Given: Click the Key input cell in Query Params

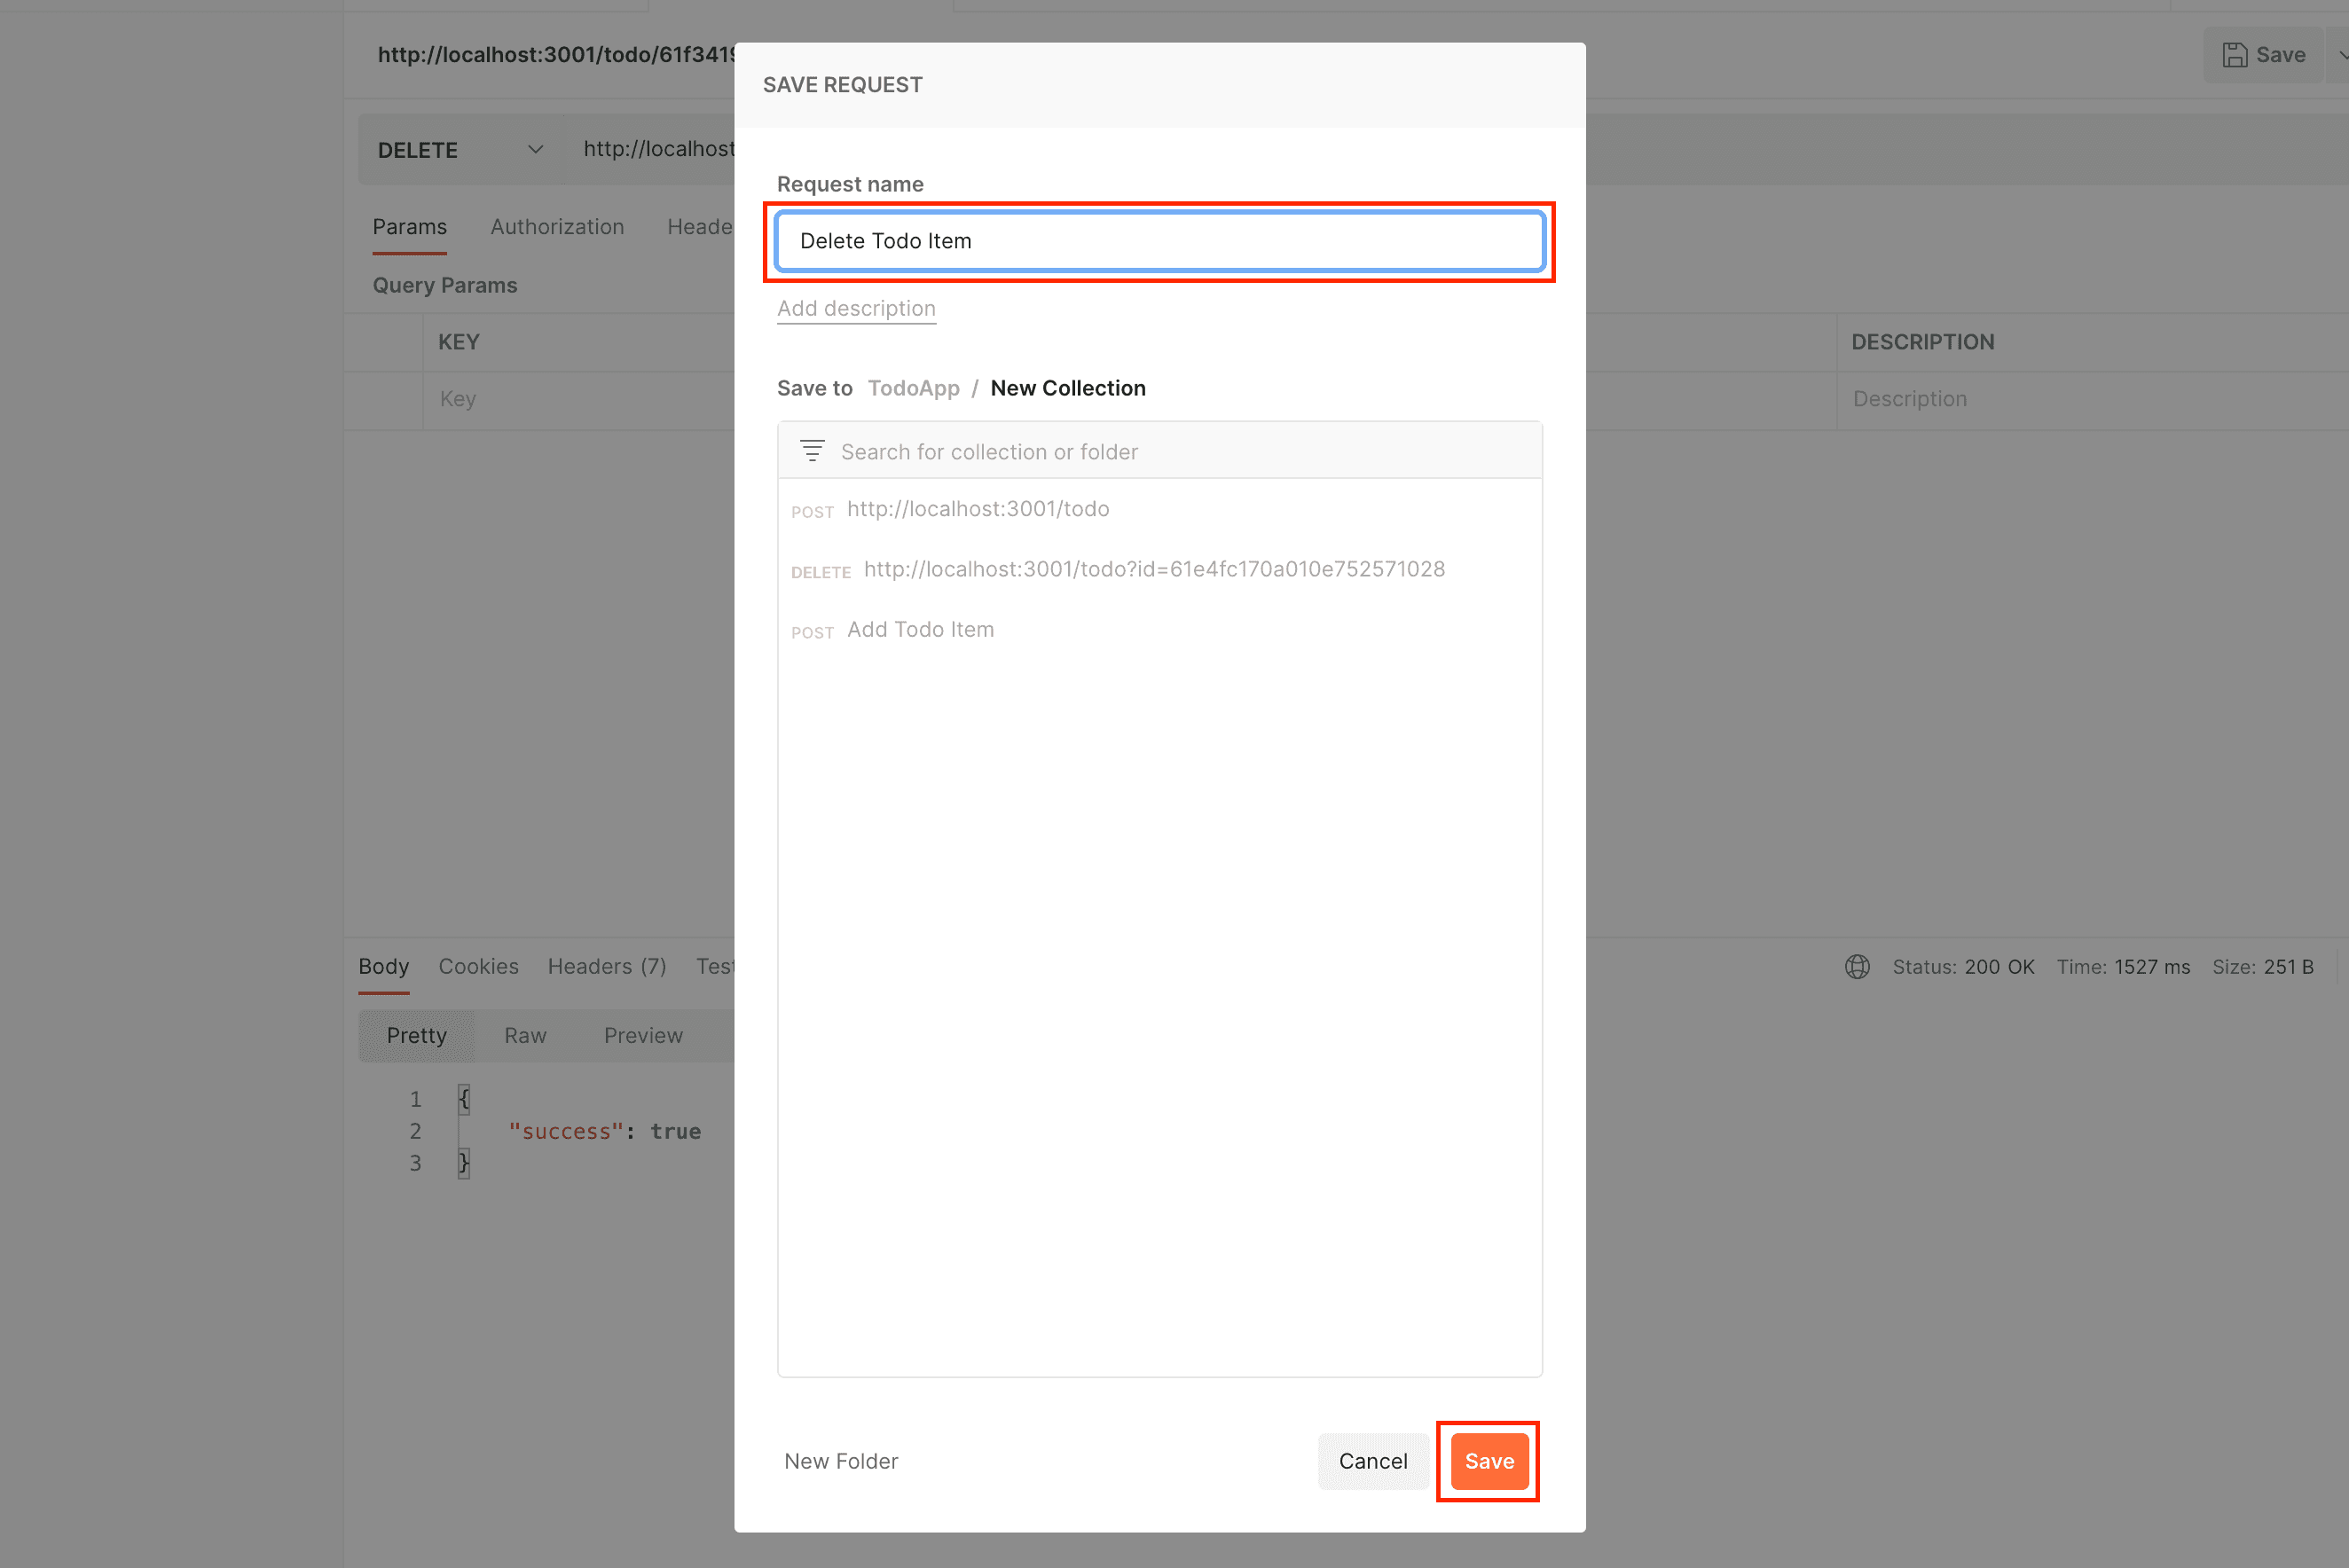Looking at the screenshot, I should (x=580, y=399).
